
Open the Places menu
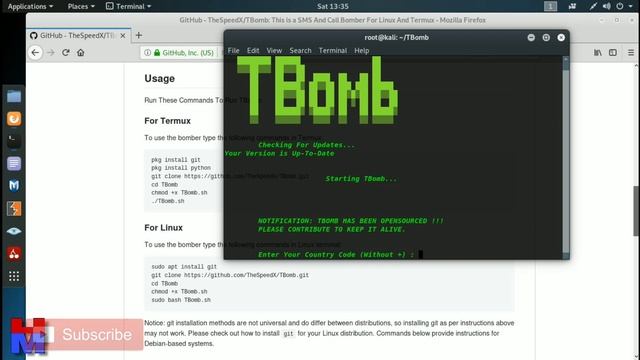pyautogui.click(x=81, y=6)
